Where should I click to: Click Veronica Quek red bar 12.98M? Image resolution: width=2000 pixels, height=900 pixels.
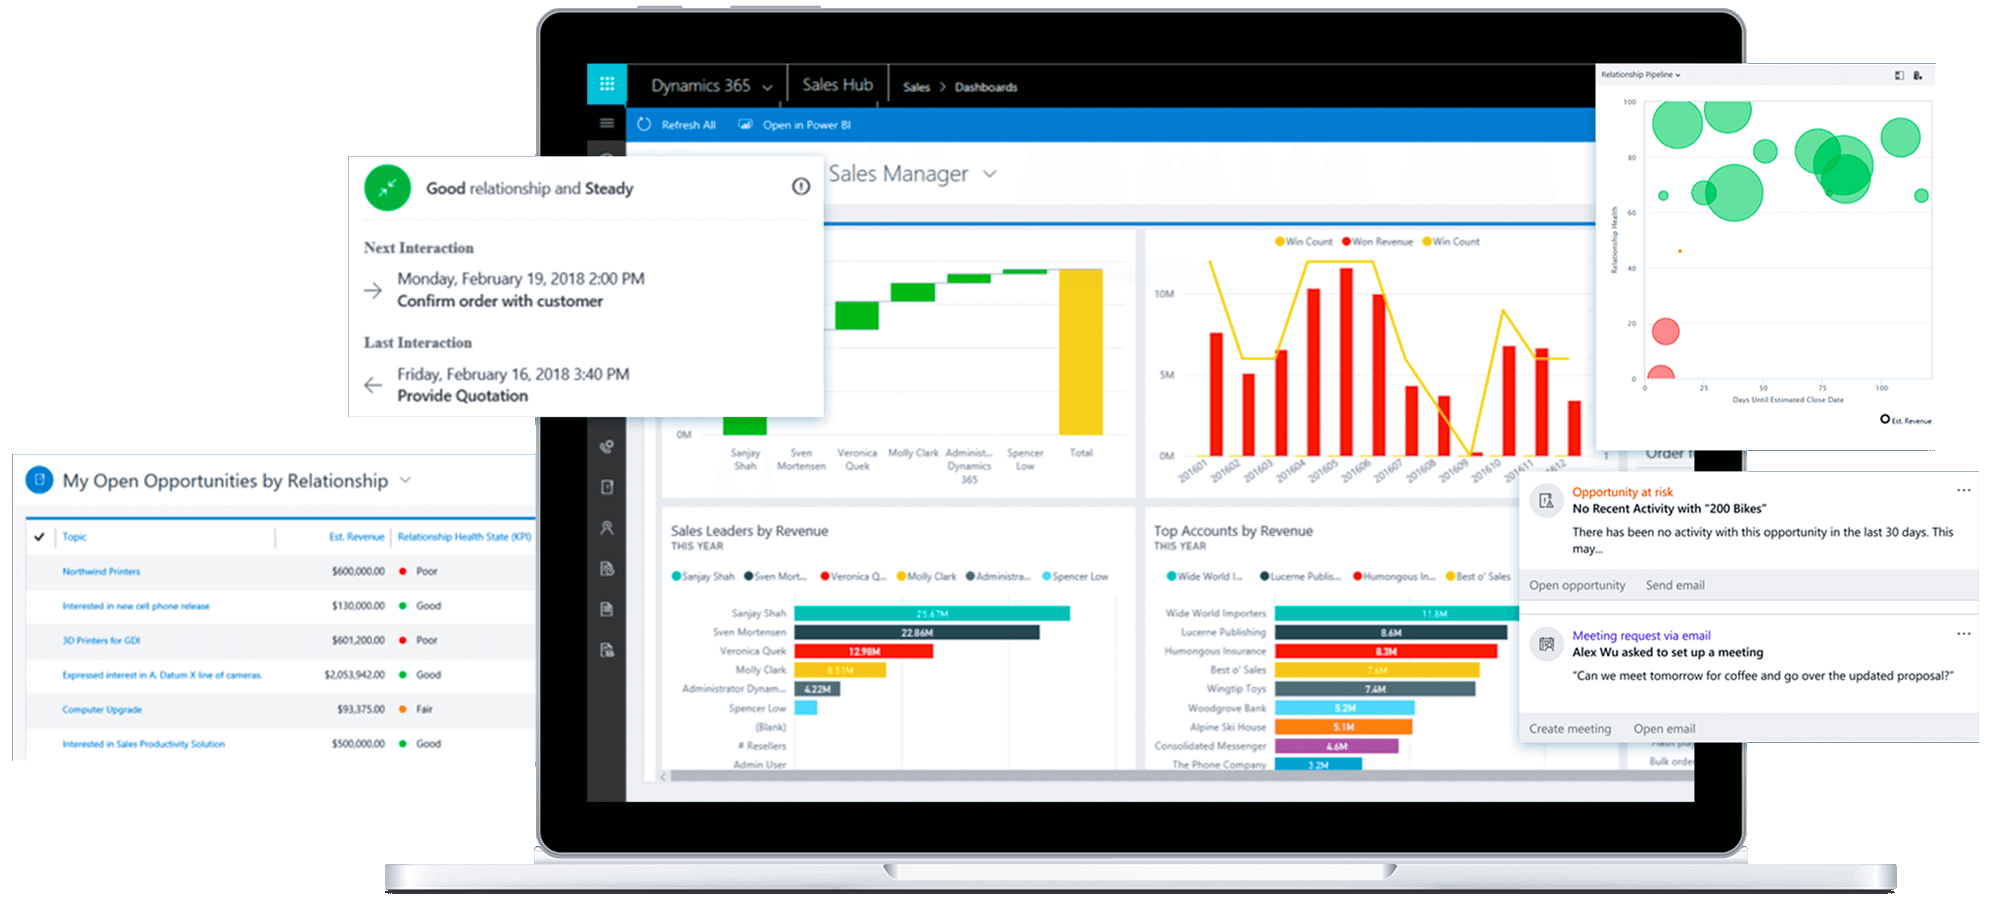(x=864, y=651)
